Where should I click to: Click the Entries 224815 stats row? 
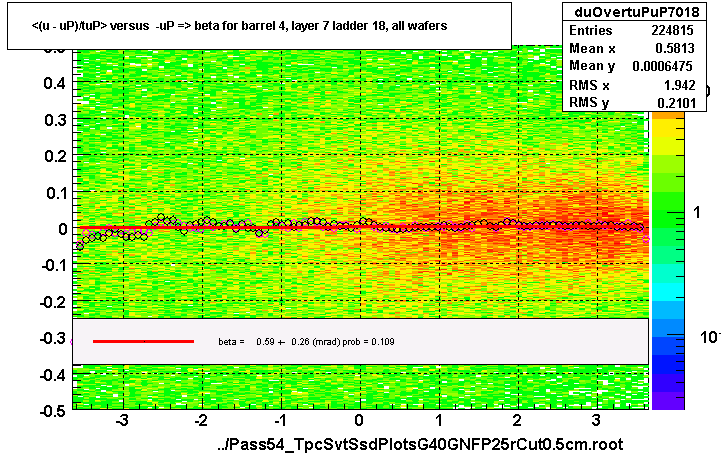coord(631,30)
